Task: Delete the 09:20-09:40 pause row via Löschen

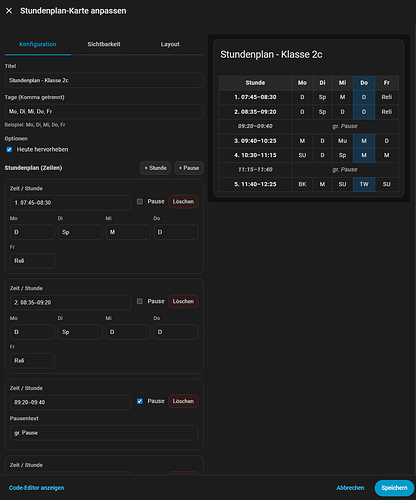Action: 183,401
